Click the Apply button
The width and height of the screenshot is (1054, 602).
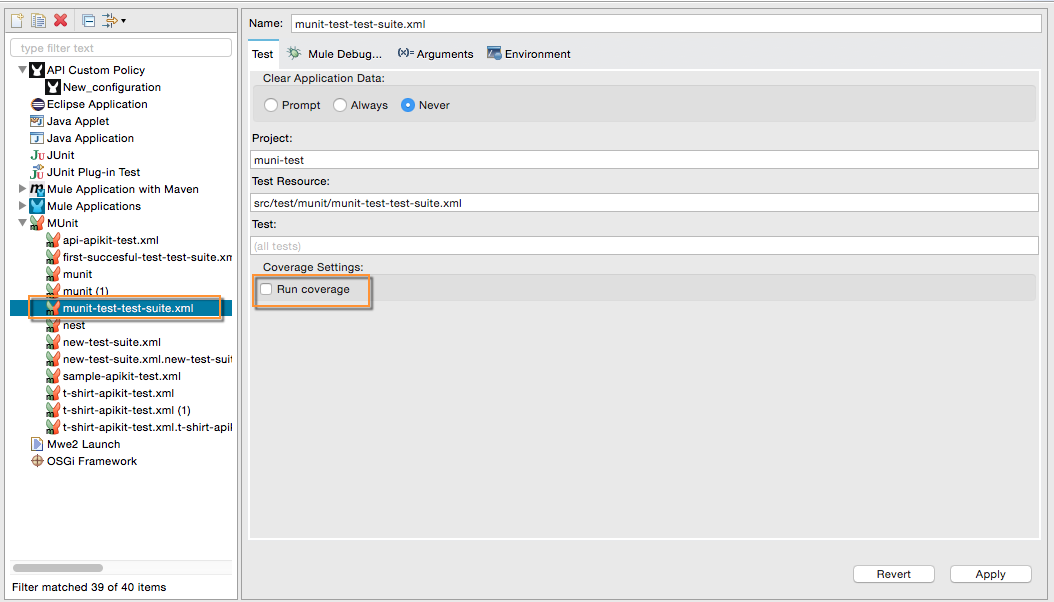(989, 574)
